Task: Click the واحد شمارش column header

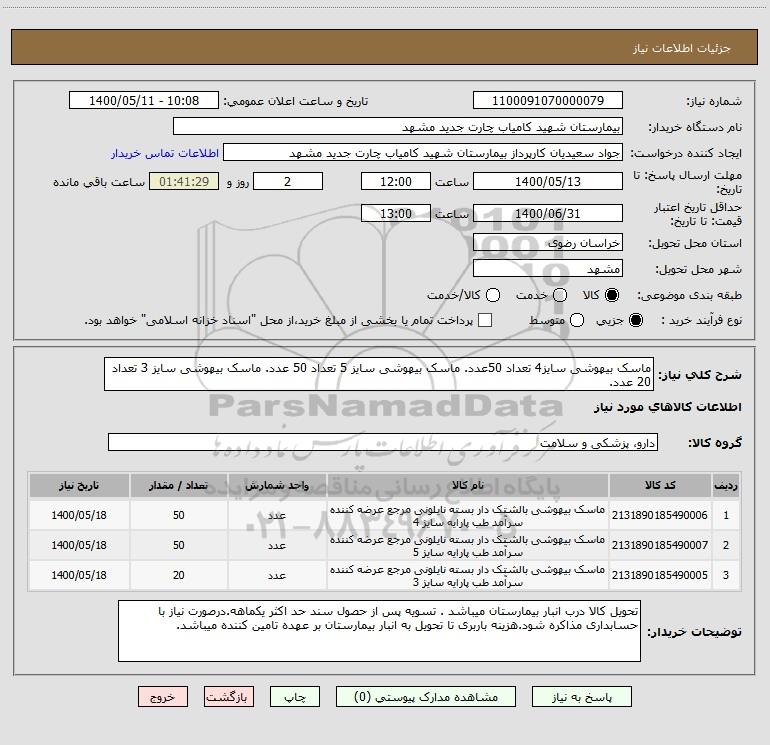Action: 277,486
